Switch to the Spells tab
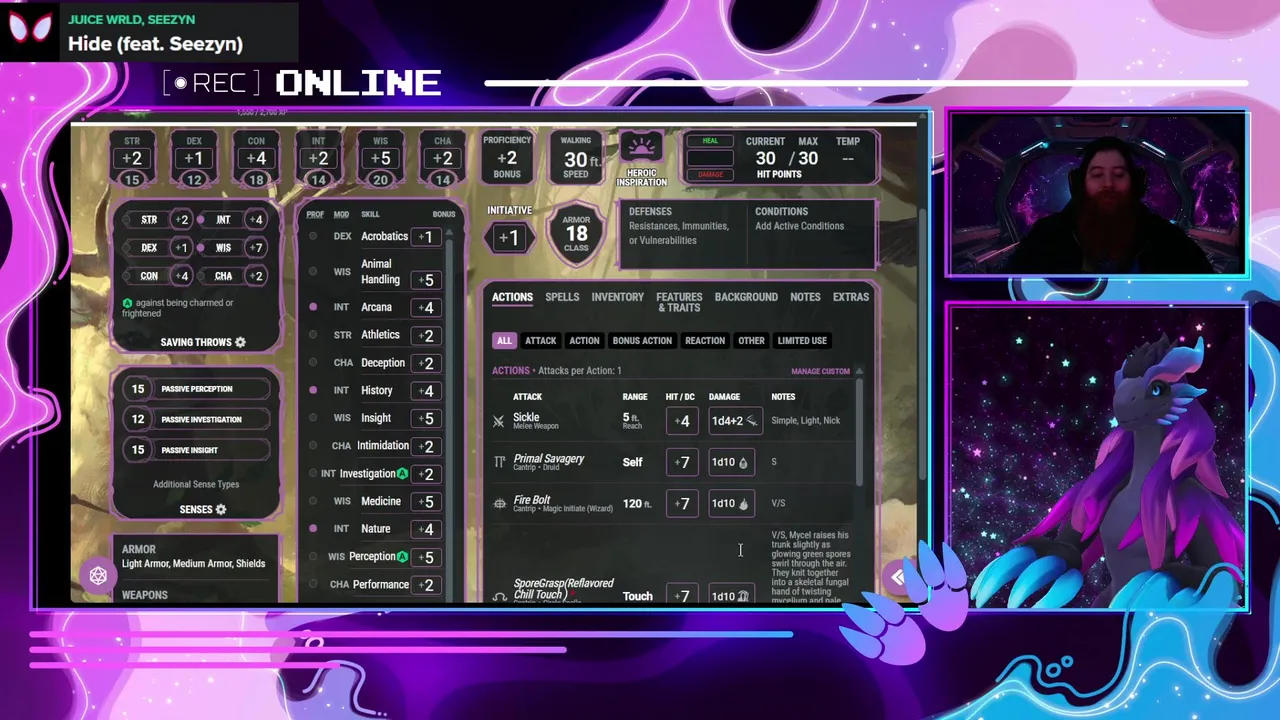Viewport: 1280px width, 720px height. click(562, 297)
